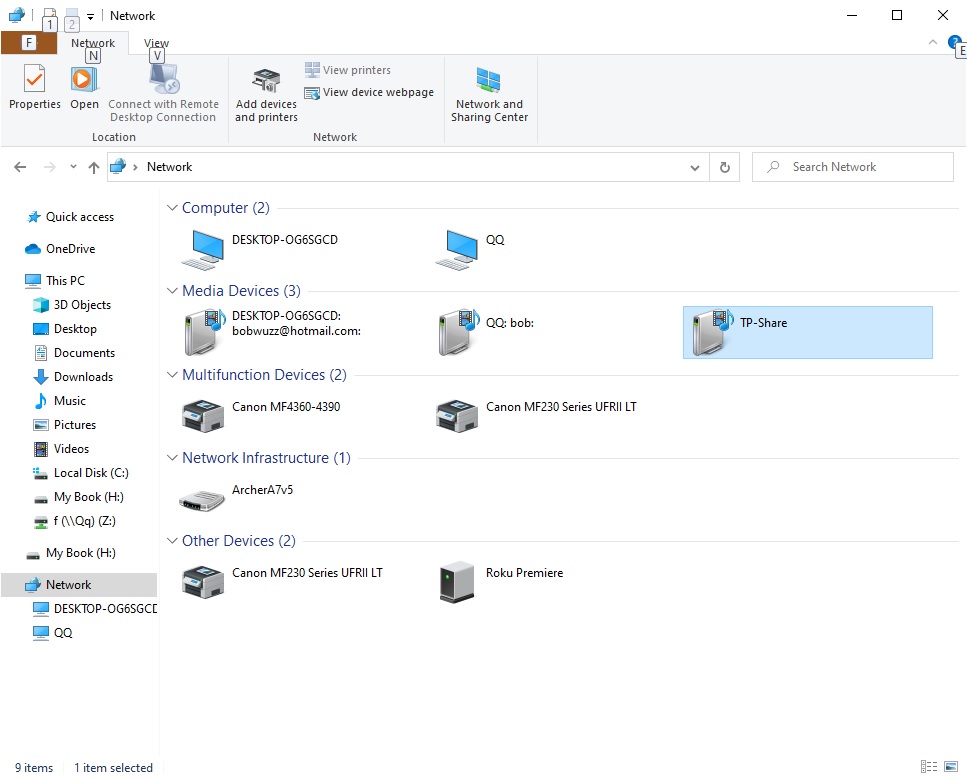Click the Properties ribbon icon
This screenshot has width=967, height=780.
coord(35,88)
